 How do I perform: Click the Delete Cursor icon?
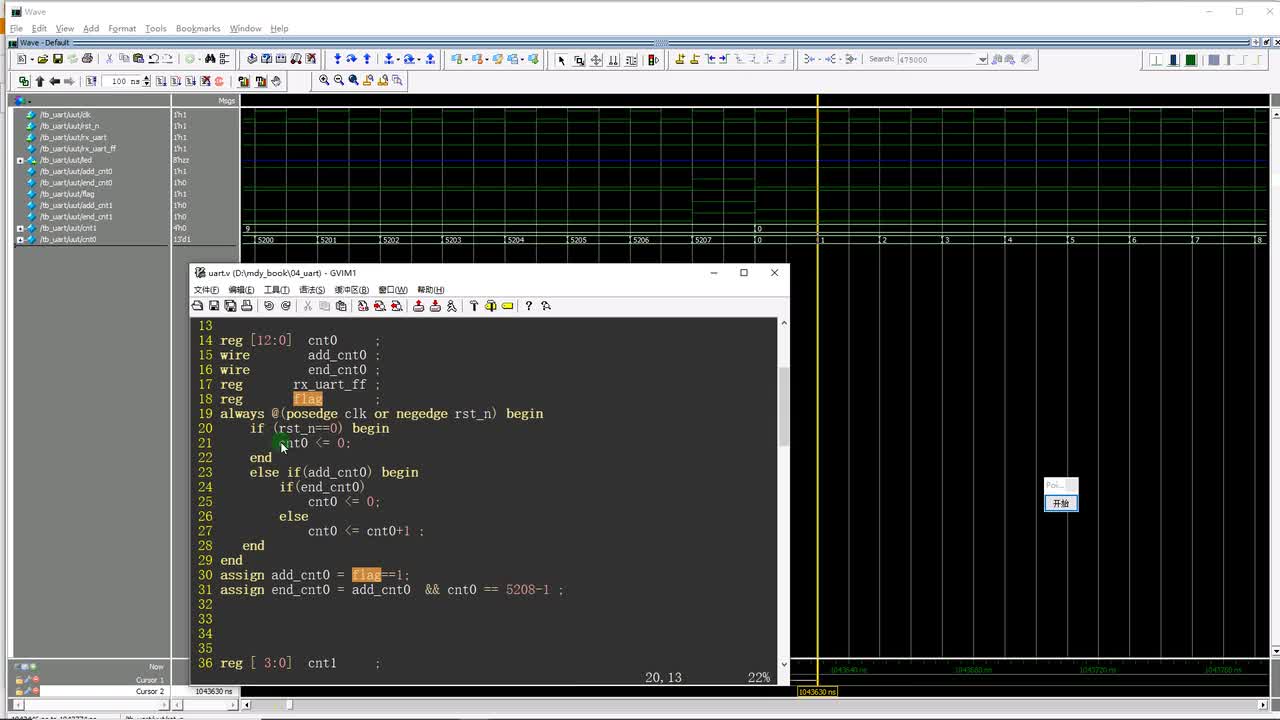695,59
